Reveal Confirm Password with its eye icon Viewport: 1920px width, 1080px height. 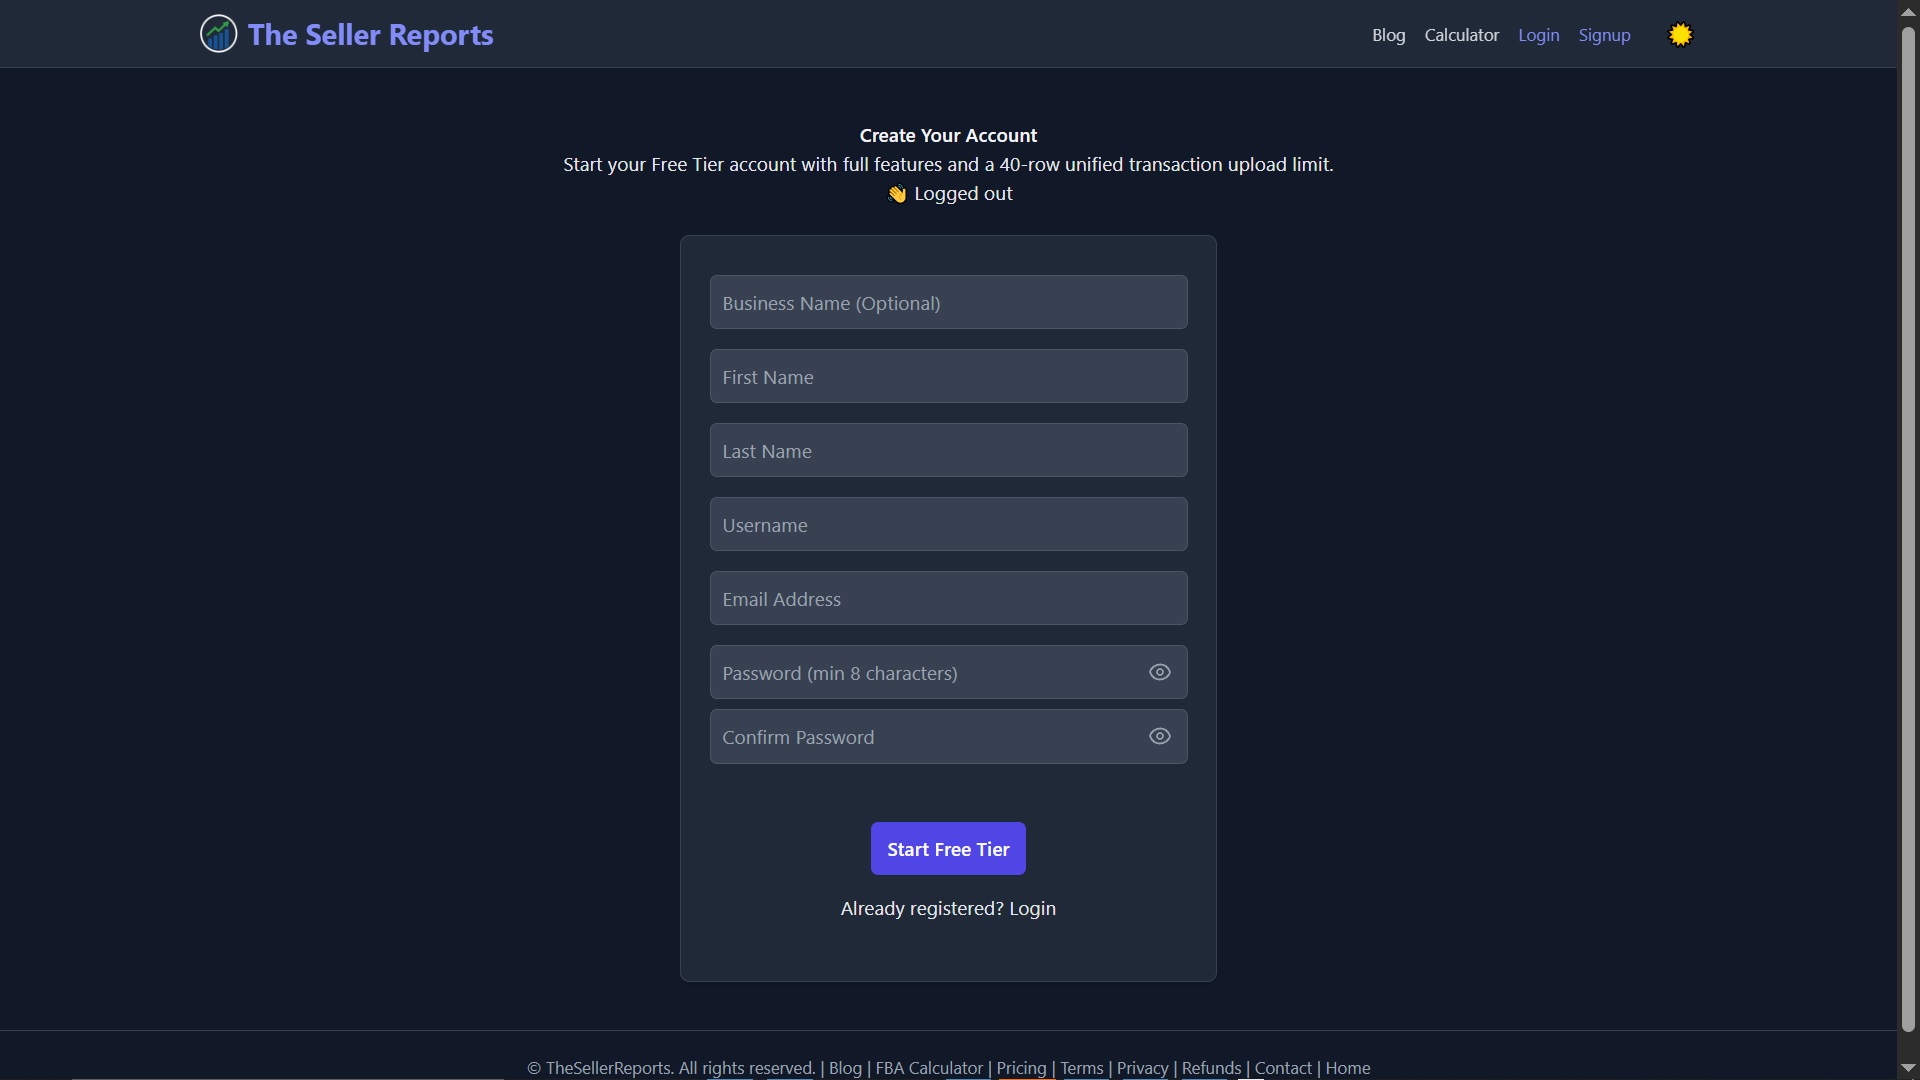click(1159, 736)
